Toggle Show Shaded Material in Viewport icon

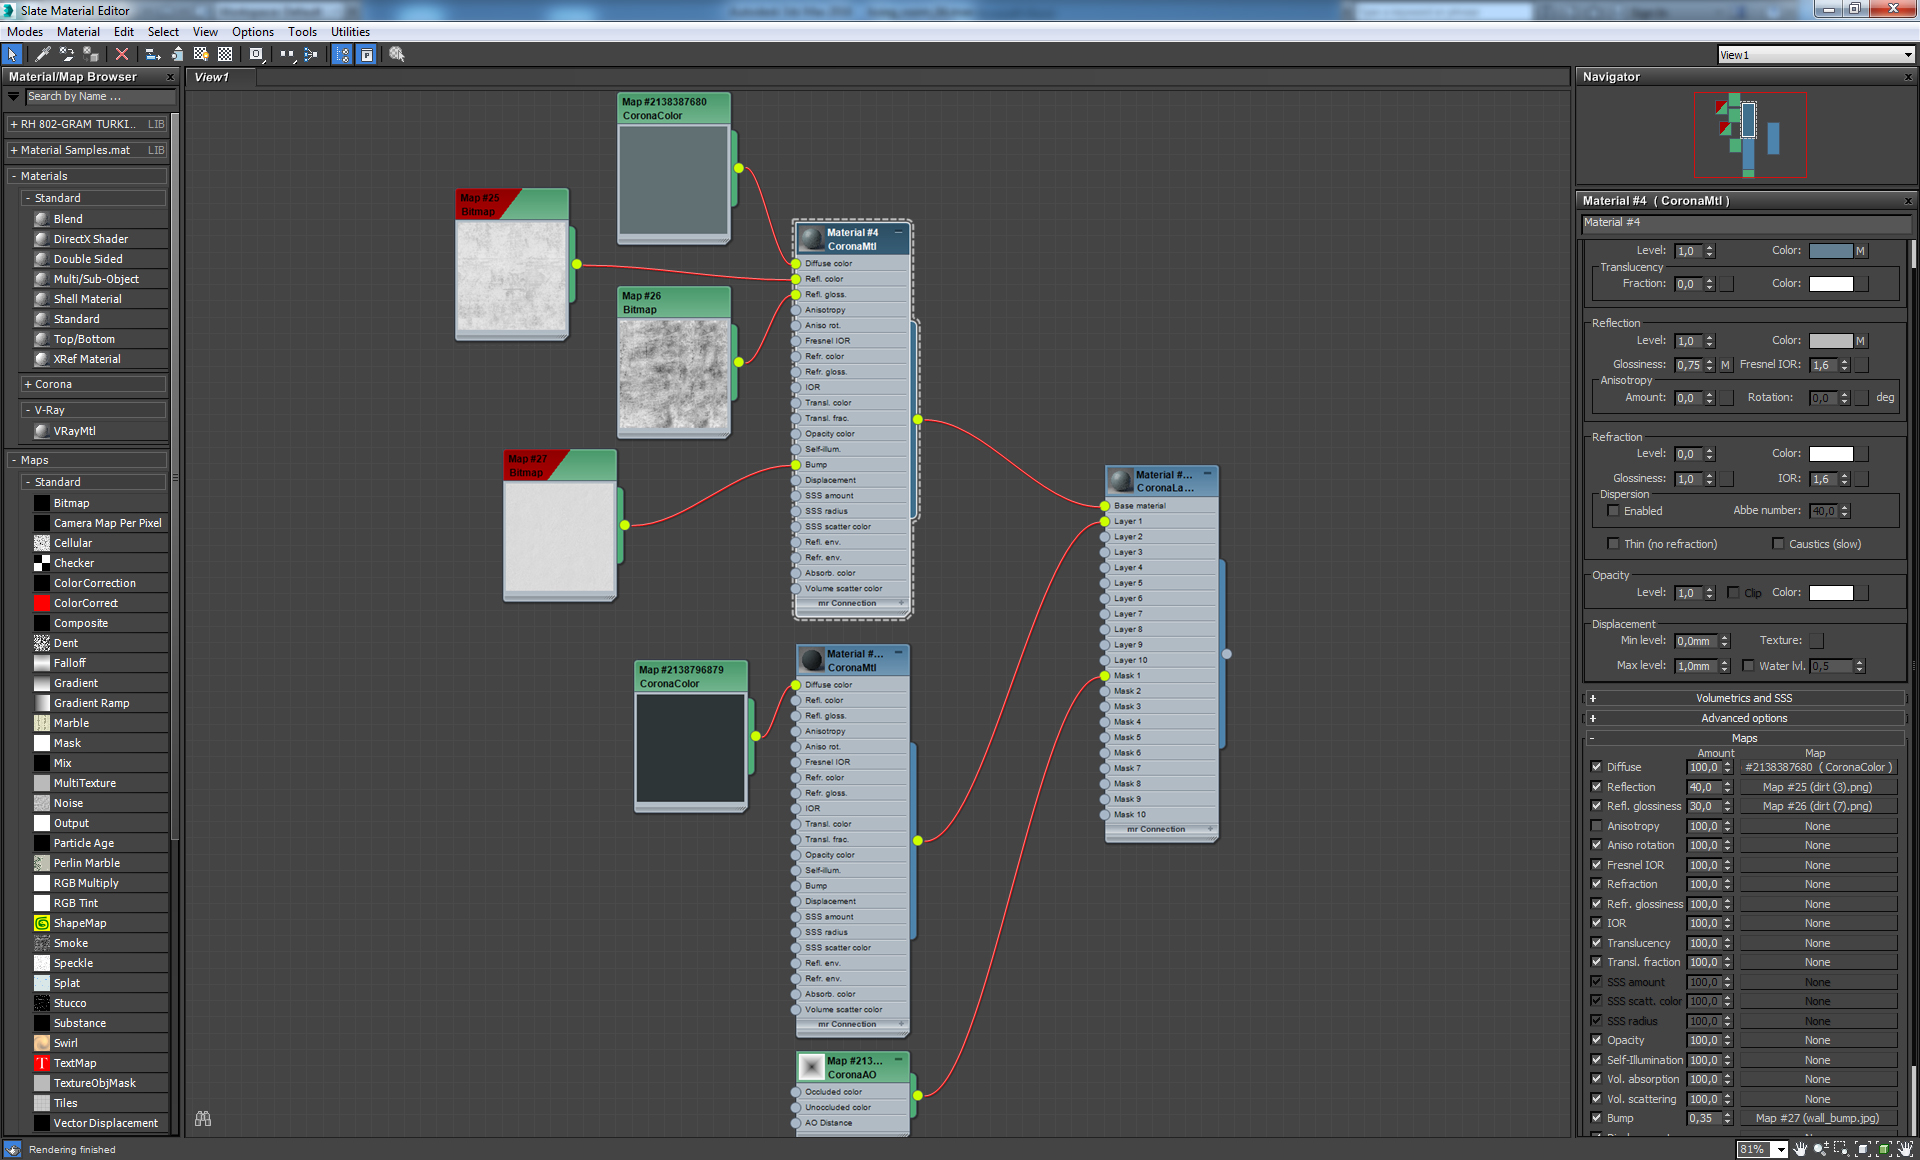click(x=201, y=54)
